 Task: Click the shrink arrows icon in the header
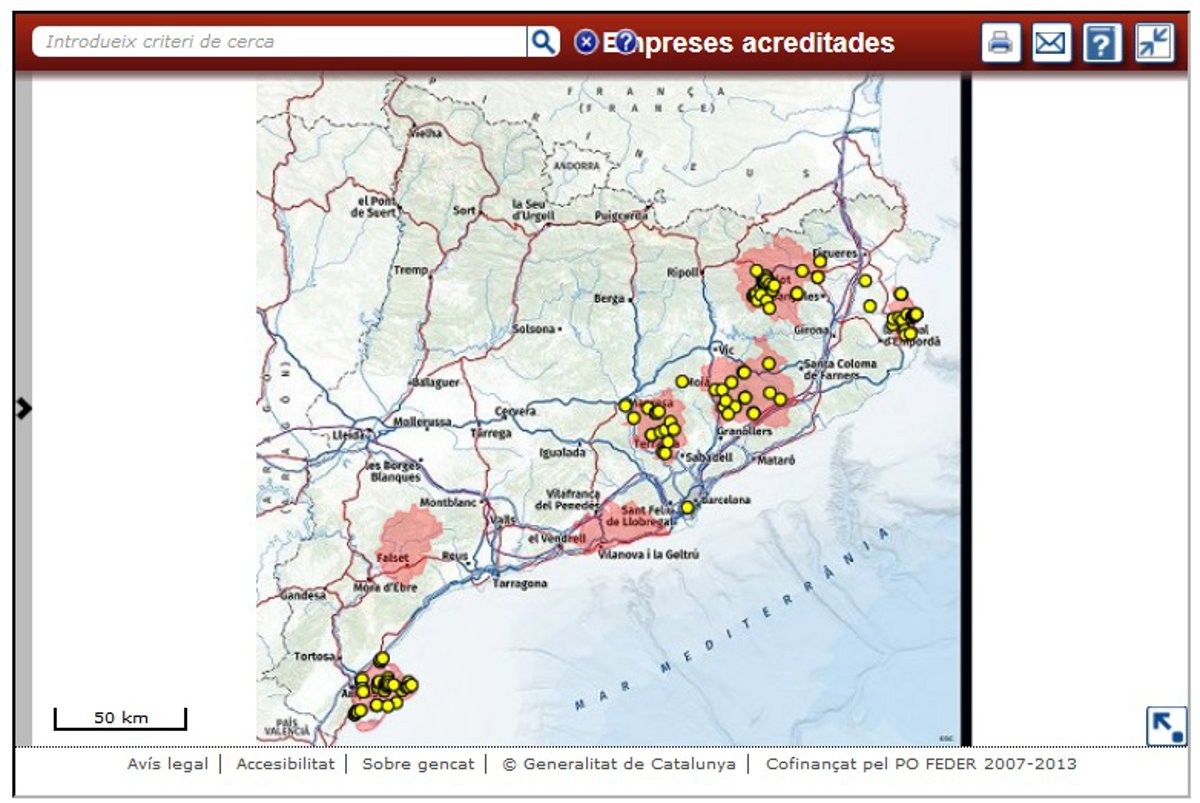[x=1154, y=43]
